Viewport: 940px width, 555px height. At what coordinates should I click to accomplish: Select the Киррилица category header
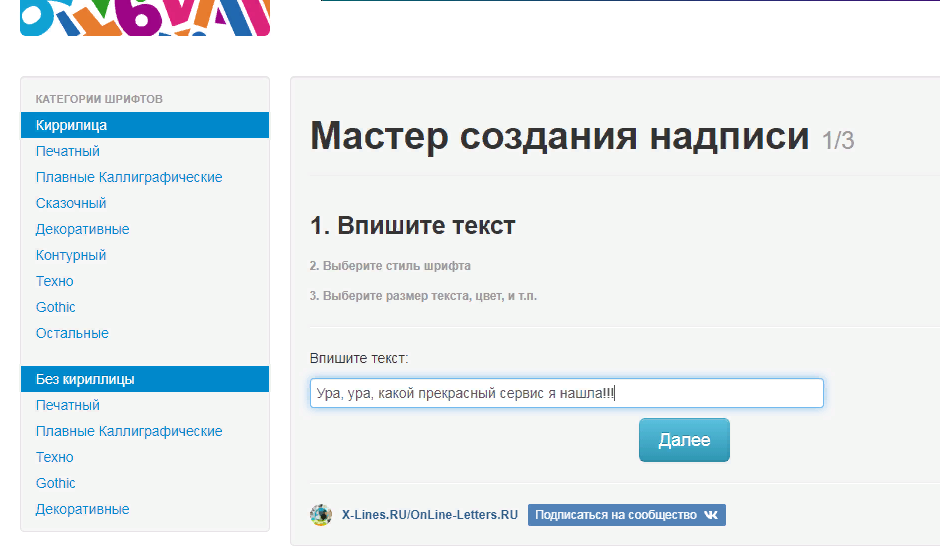point(145,125)
